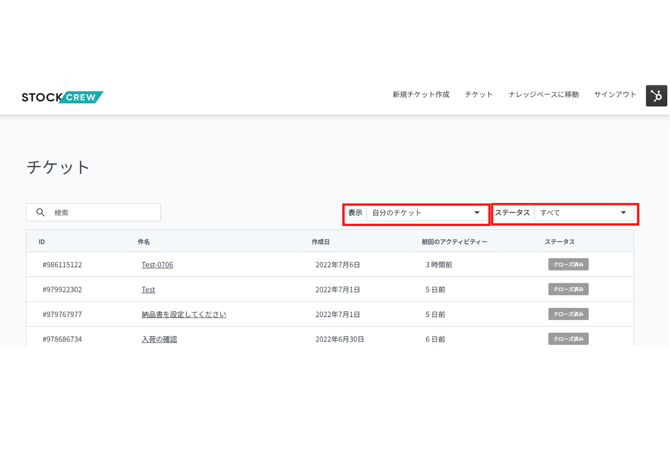
Task: Click the STOCKCREW logo
Action: tap(62, 97)
